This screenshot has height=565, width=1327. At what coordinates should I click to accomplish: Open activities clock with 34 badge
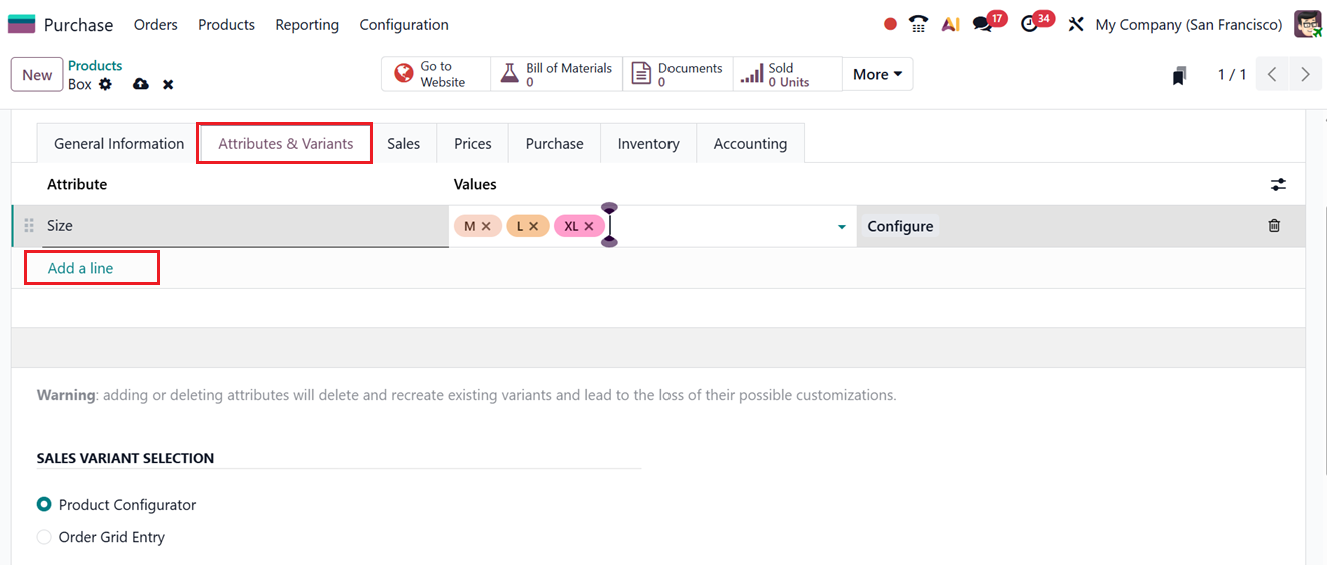click(x=1037, y=22)
